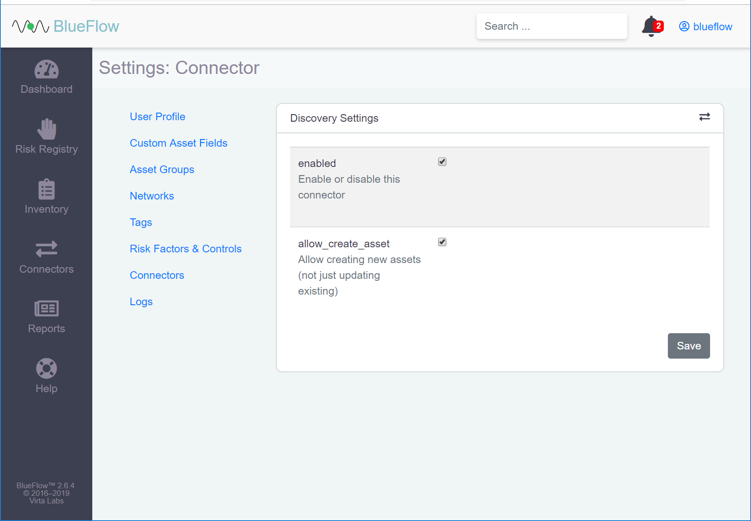
Task: Toggle the allow_create_asset checkbox
Action: [442, 242]
